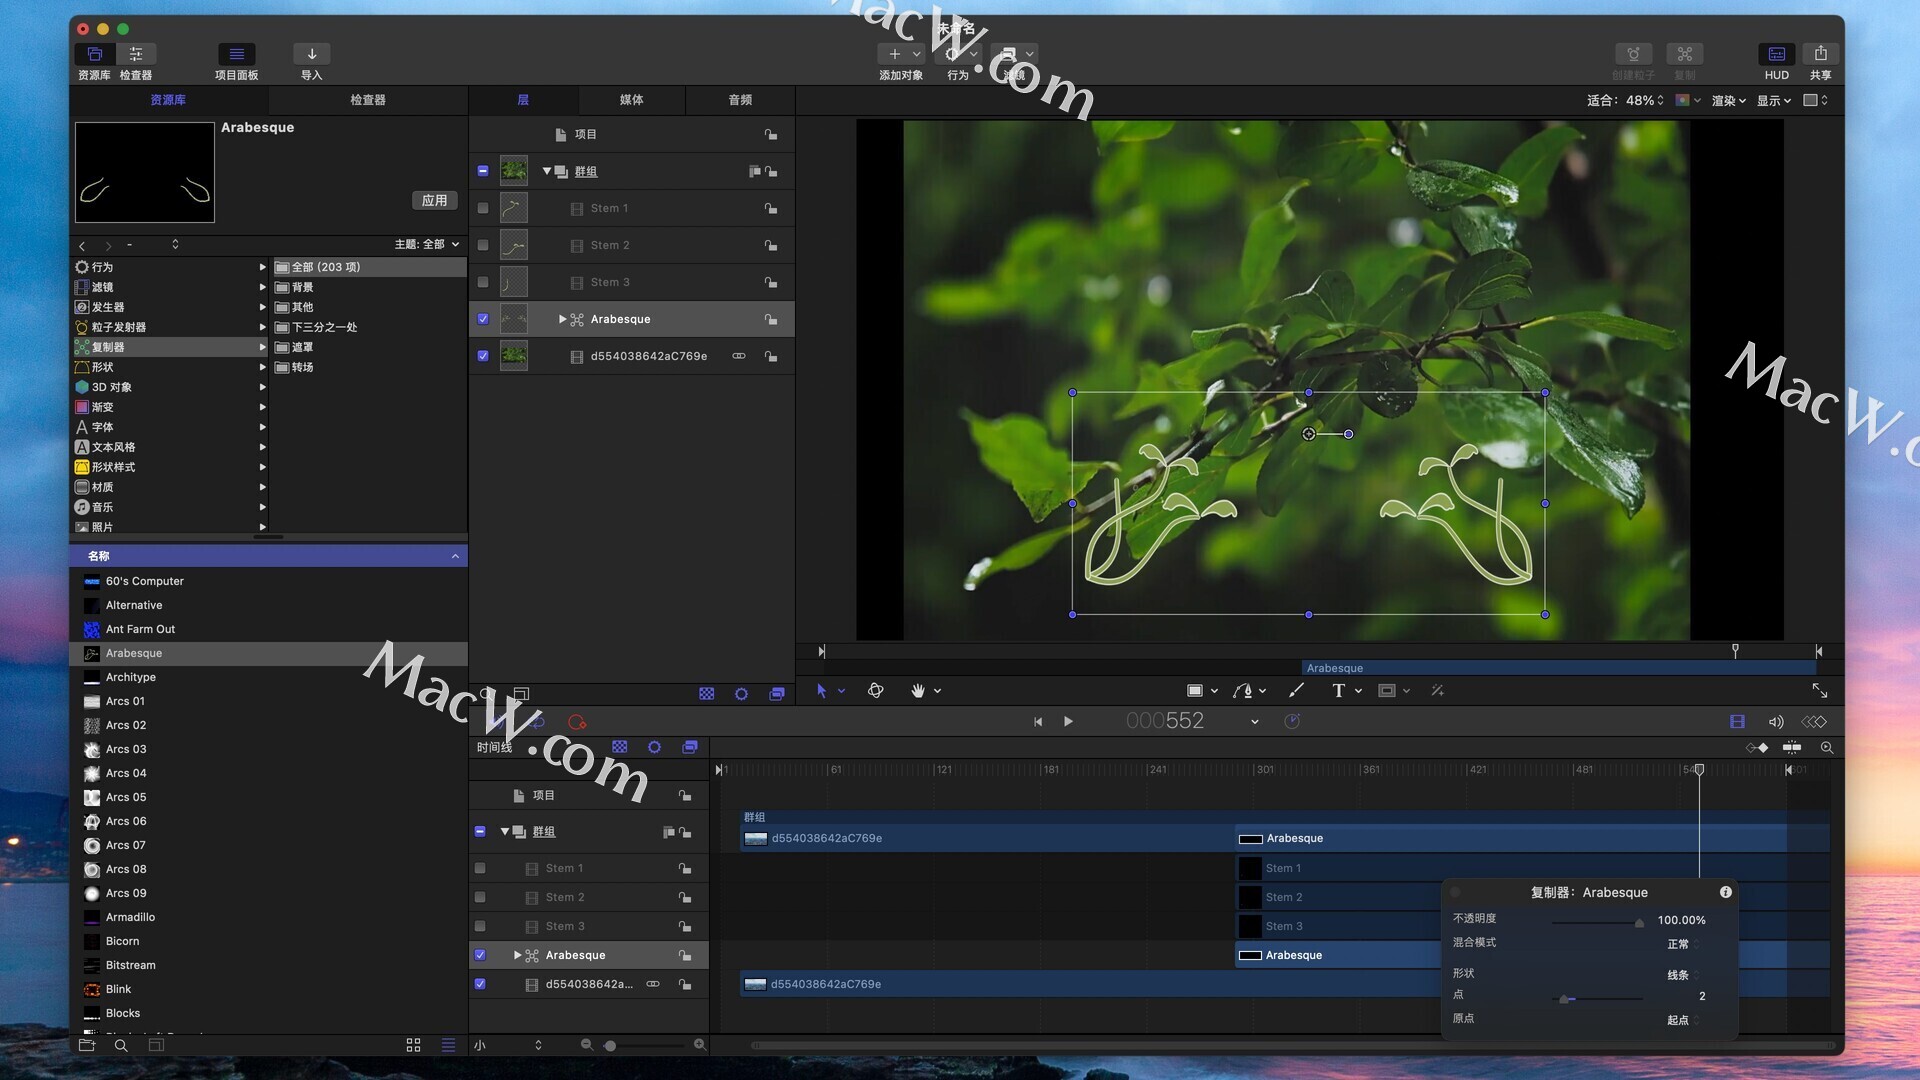Screen dimensions: 1920x1080
Task: Select the Pan hand tool
Action: click(x=917, y=691)
